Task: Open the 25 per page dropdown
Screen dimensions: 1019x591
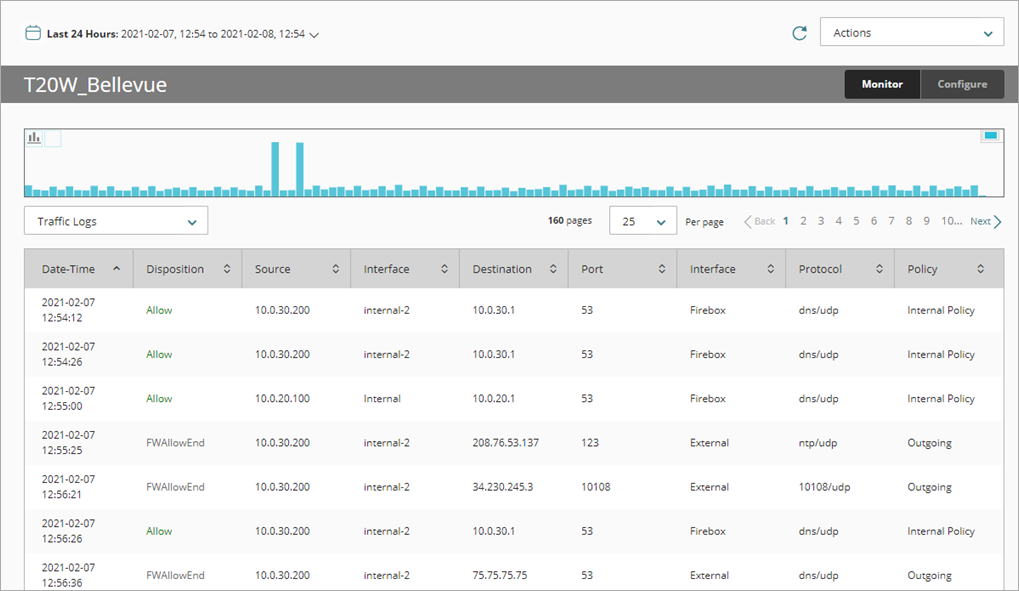Action: (x=642, y=220)
